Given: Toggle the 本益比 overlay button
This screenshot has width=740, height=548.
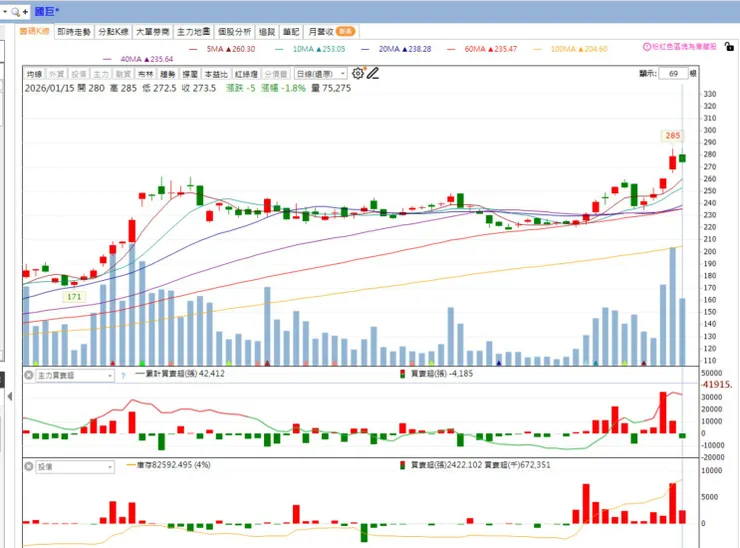Looking at the screenshot, I should [216, 74].
